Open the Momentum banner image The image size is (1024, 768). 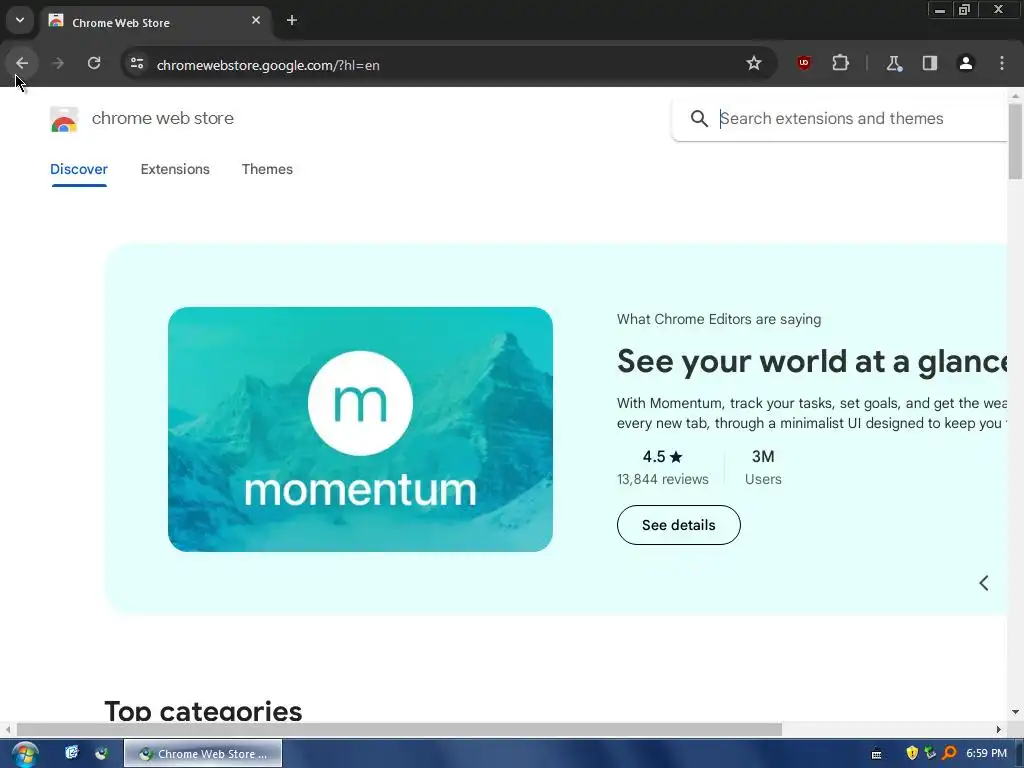pos(360,430)
